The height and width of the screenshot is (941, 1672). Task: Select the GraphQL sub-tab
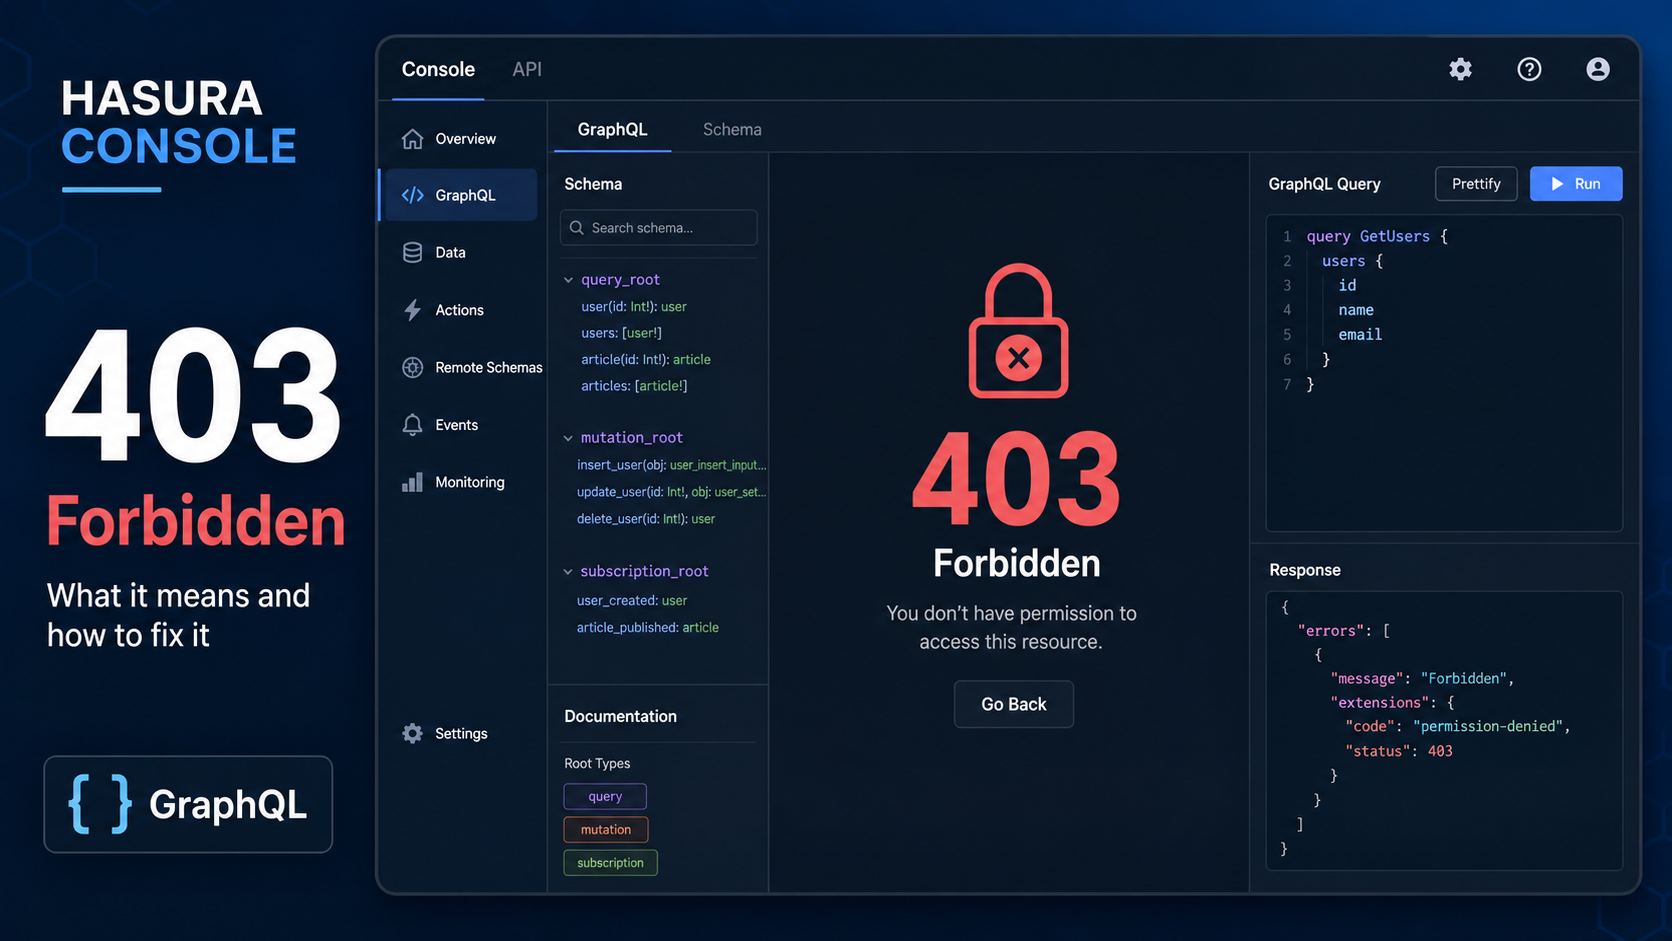(612, 129)
